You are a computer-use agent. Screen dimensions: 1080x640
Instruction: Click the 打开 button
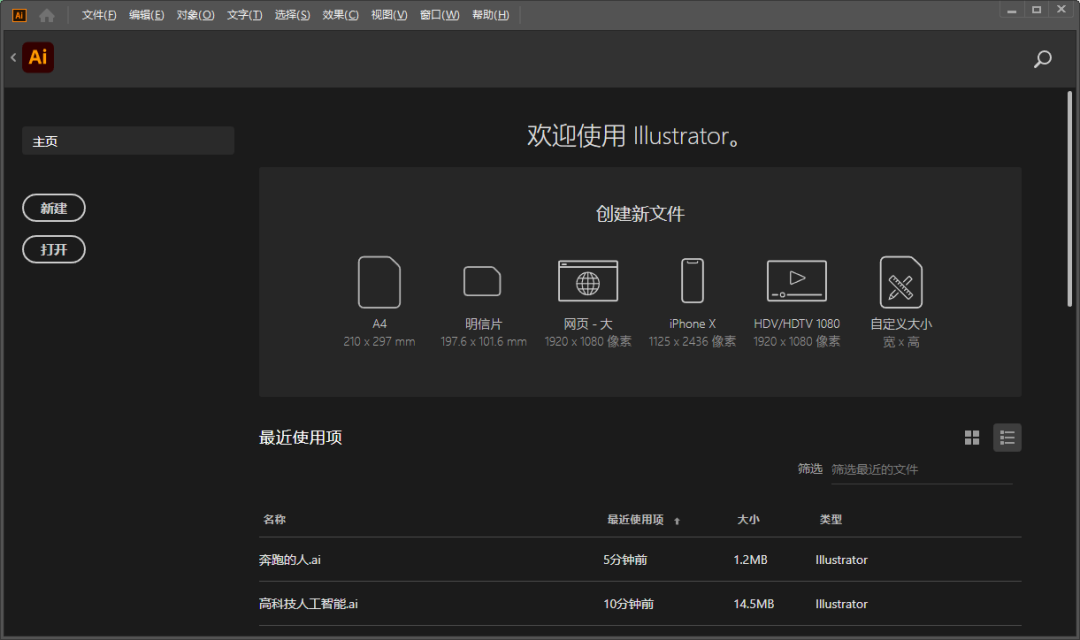click(54, 249)
